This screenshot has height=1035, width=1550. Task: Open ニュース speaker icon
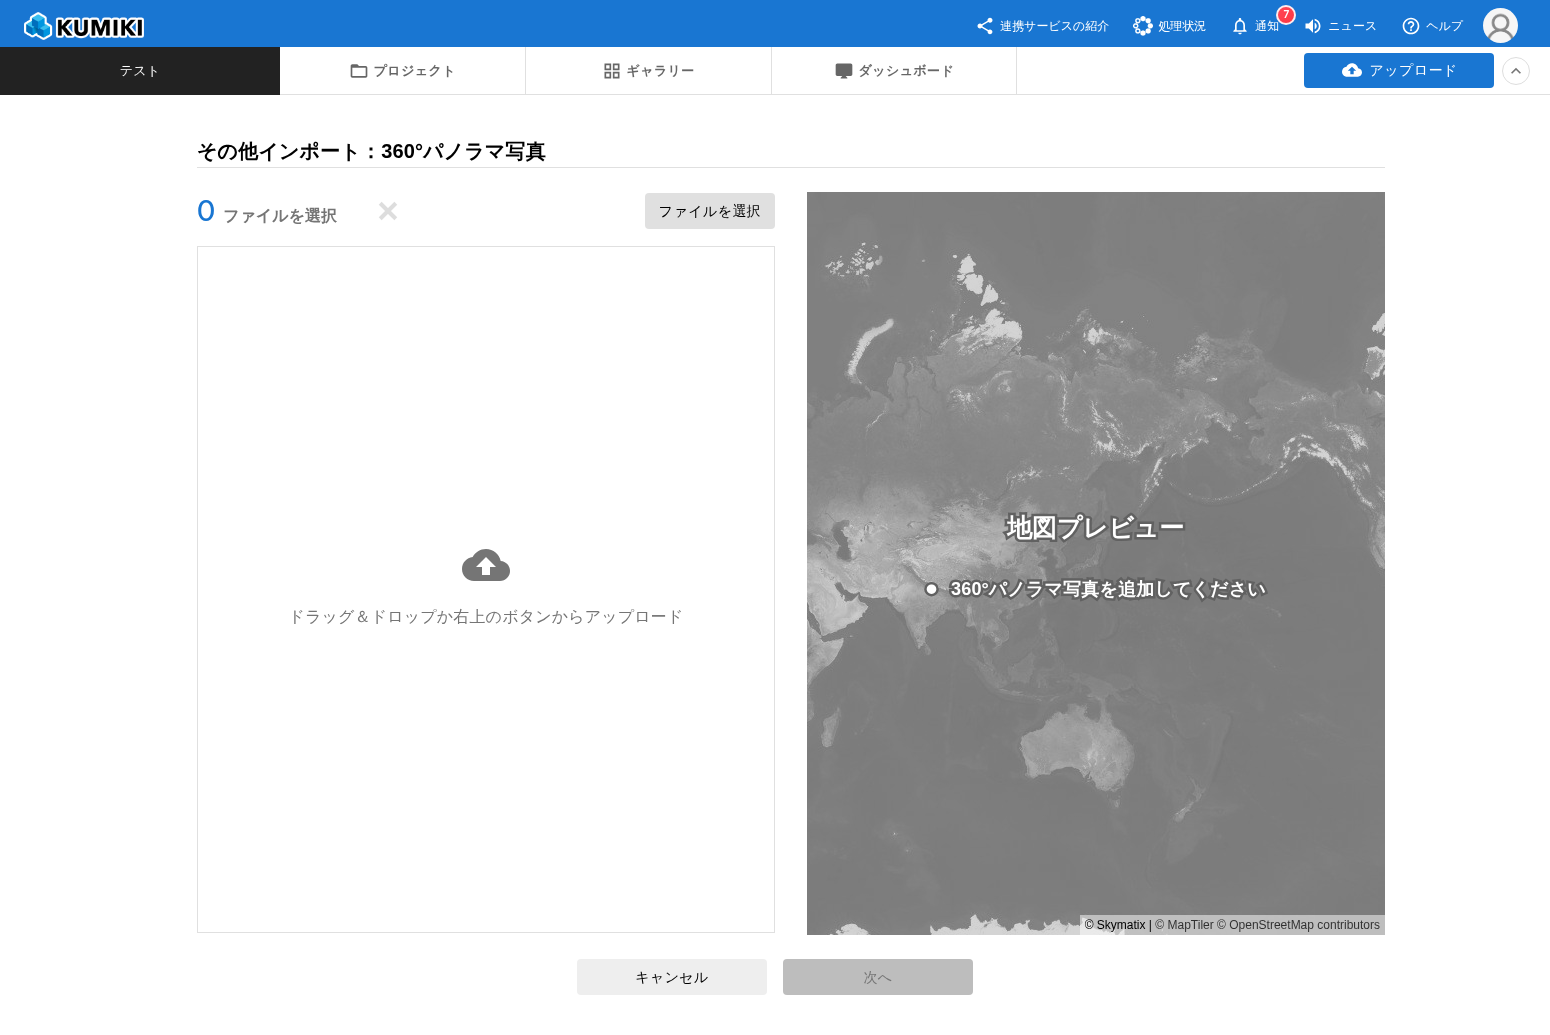click(x=1313, y=26)
